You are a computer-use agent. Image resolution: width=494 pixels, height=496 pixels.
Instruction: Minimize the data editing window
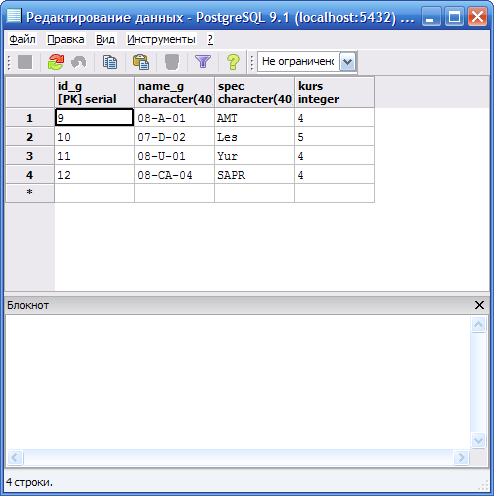pyautogui.click(x=430, y=17)
